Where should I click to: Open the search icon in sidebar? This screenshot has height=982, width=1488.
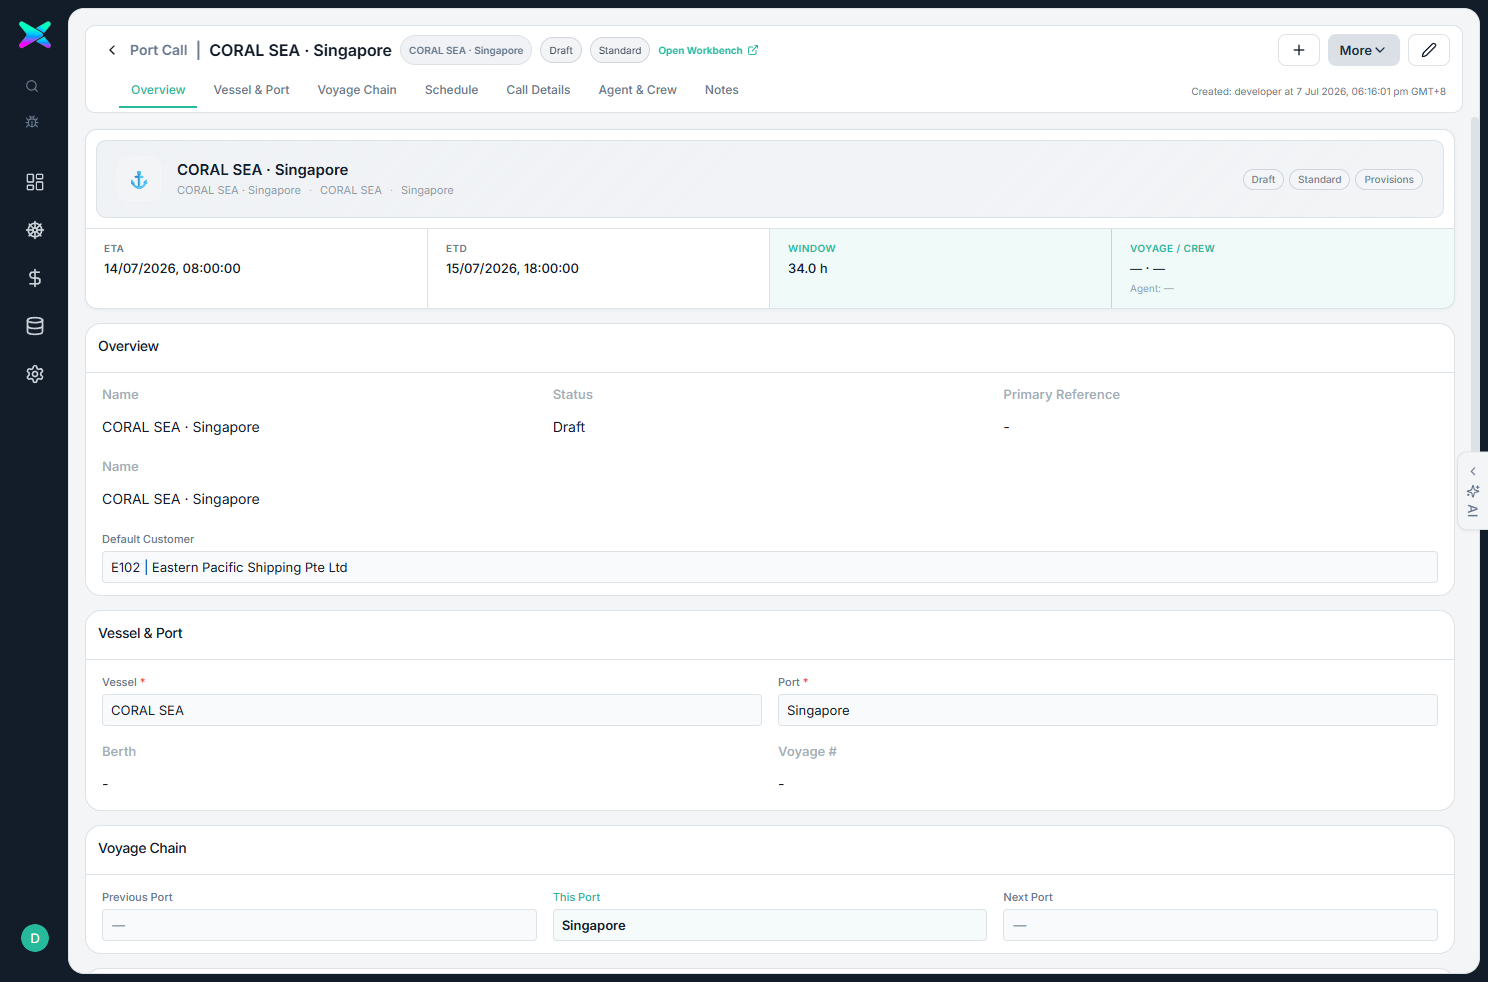[32, 86]
